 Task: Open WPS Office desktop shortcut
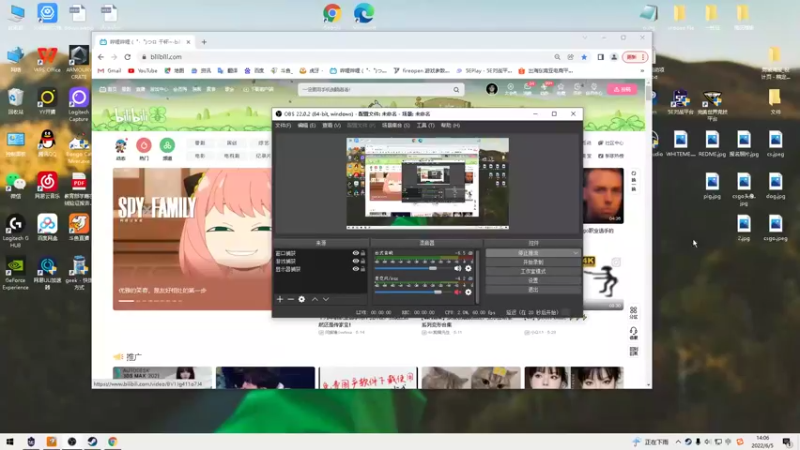47,59
